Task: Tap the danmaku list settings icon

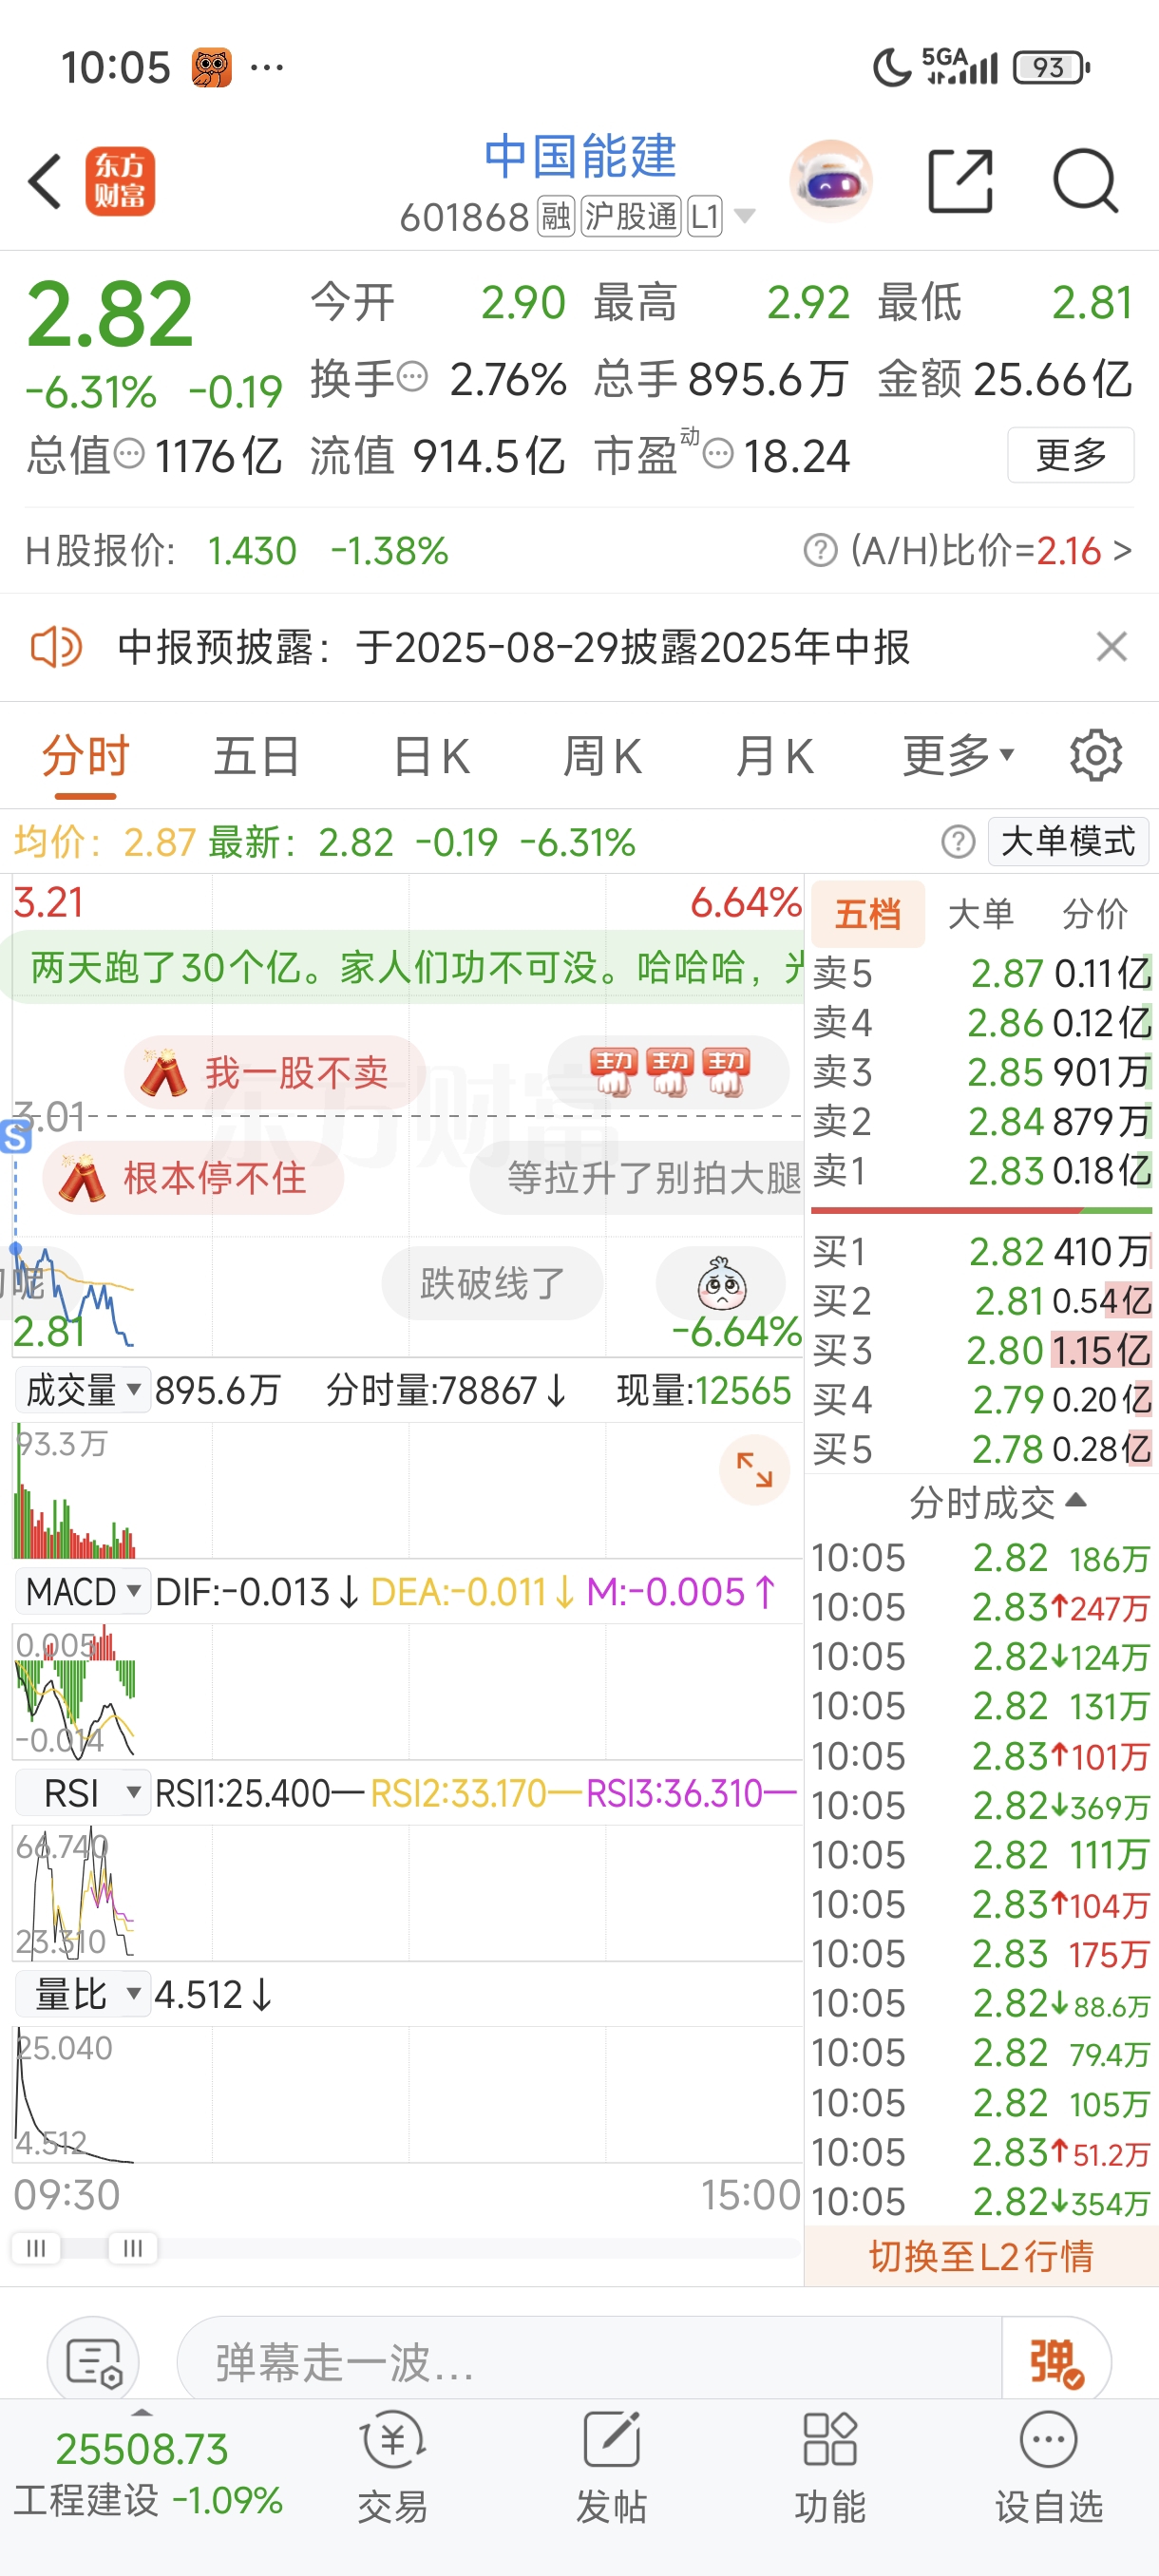Action: click(x=93, y=2362)
